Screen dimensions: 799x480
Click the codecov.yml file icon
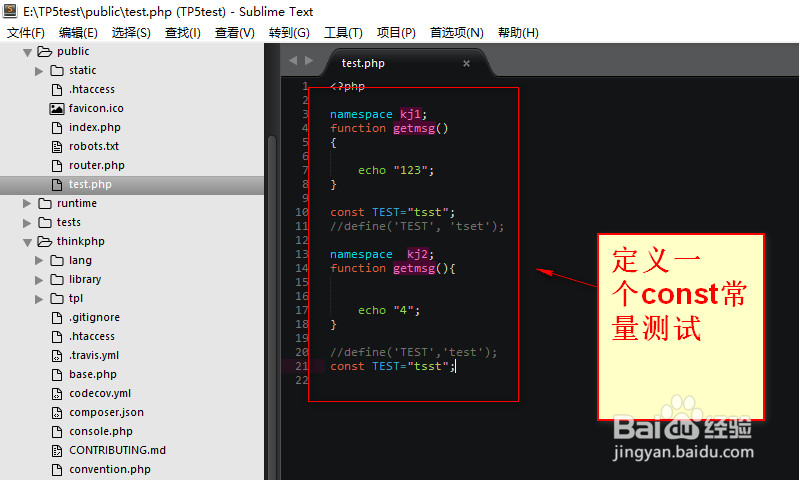[57, 394]
